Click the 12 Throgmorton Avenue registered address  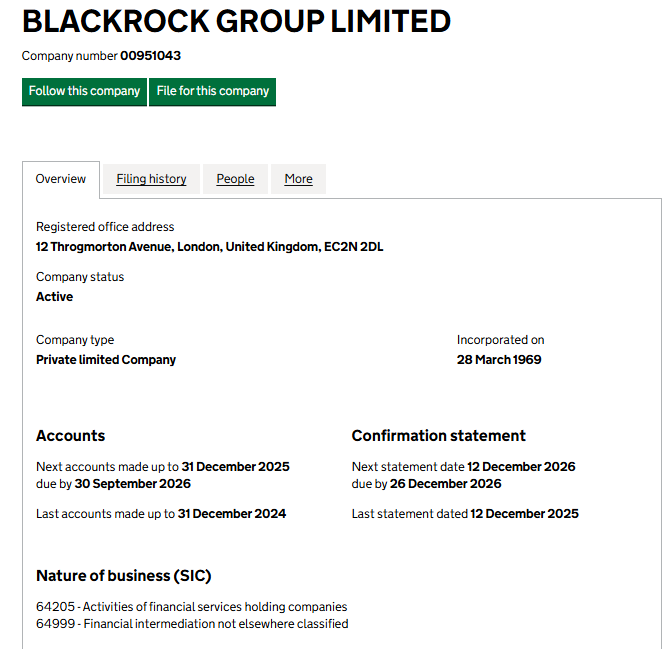point(209,246)
